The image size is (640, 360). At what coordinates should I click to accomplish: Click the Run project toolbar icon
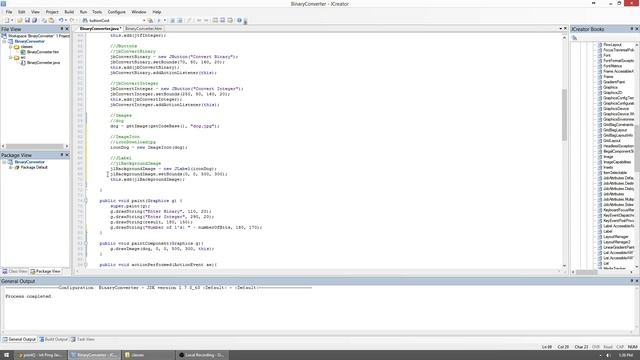point(159,20)
